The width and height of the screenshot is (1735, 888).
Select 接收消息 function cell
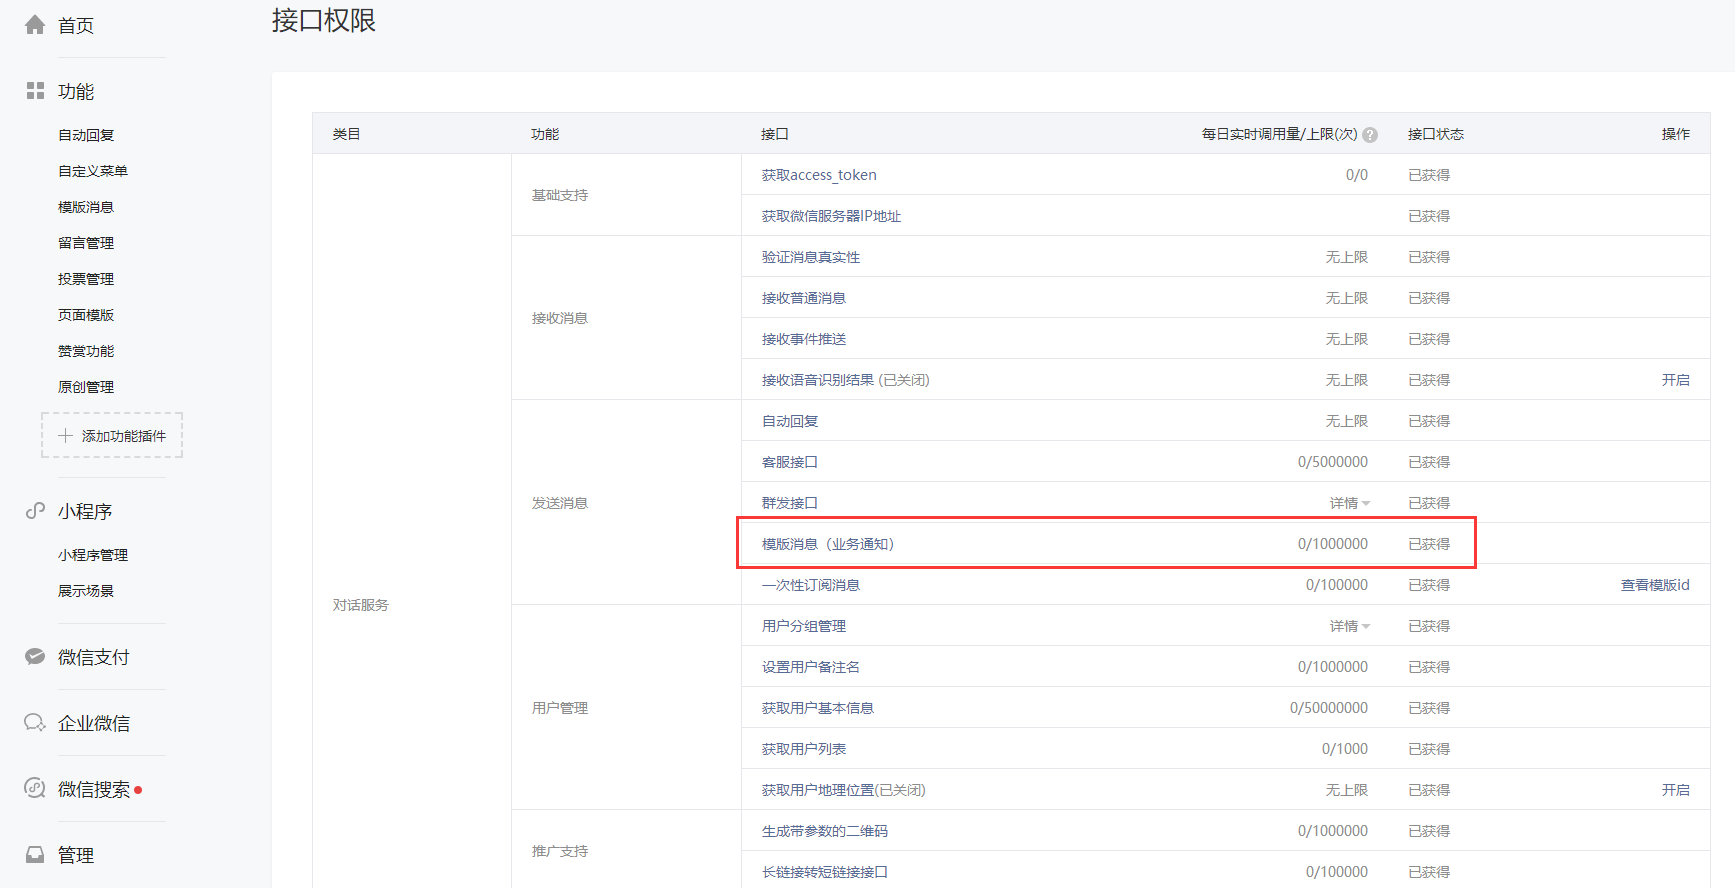point(560,318)
